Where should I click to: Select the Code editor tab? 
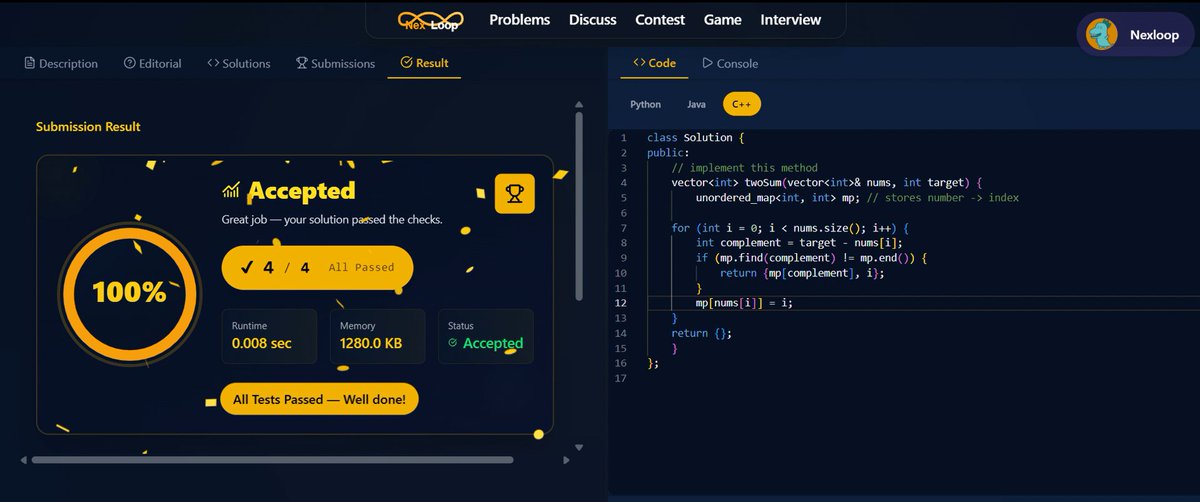(655, 63)
